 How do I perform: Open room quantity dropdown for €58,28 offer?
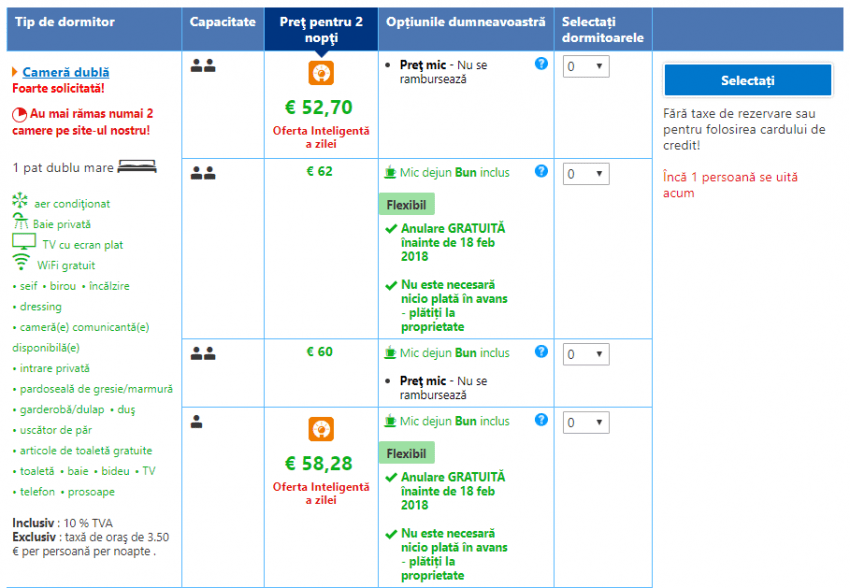tap(585, 423)
